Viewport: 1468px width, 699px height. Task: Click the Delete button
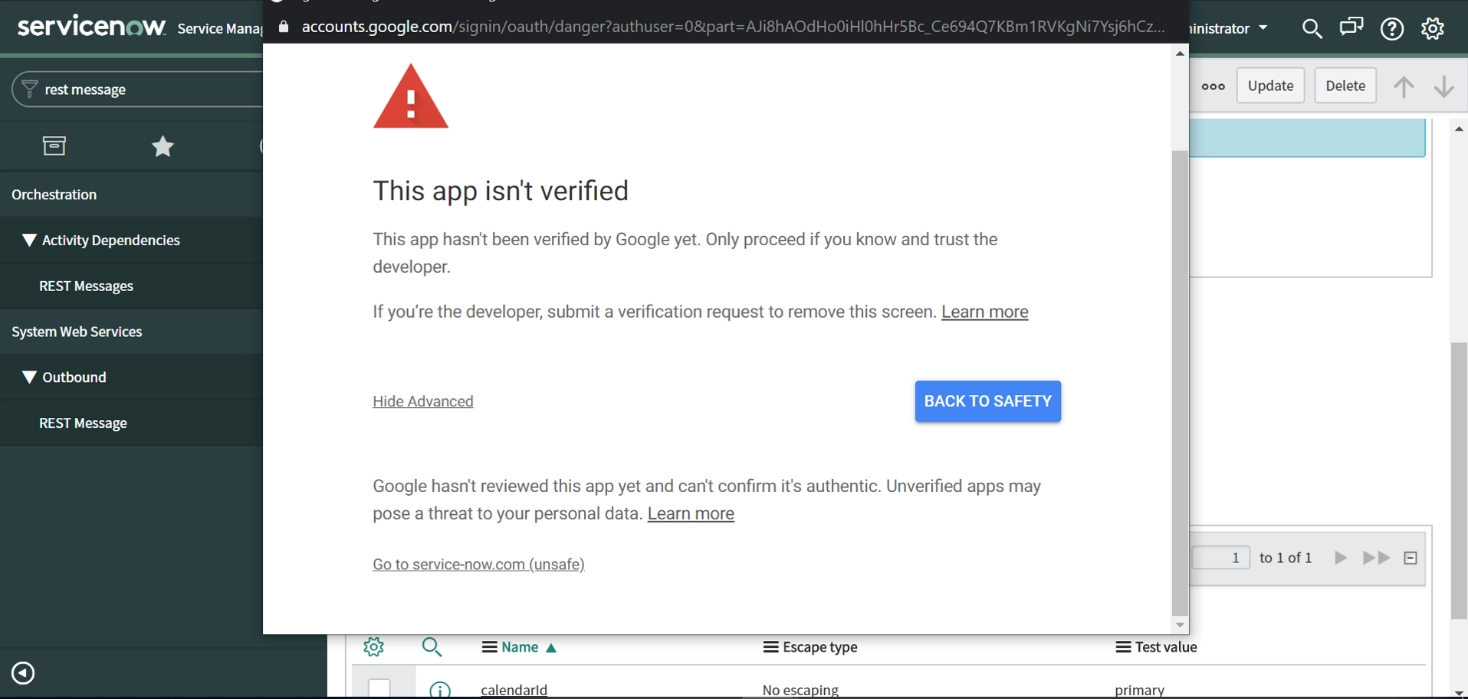pos(1346,86)
